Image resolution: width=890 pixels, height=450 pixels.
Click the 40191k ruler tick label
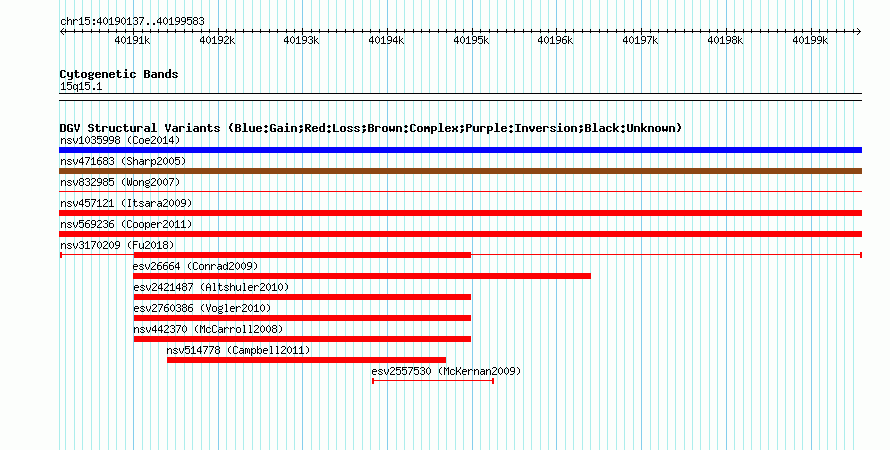click(x=132, y=40)
